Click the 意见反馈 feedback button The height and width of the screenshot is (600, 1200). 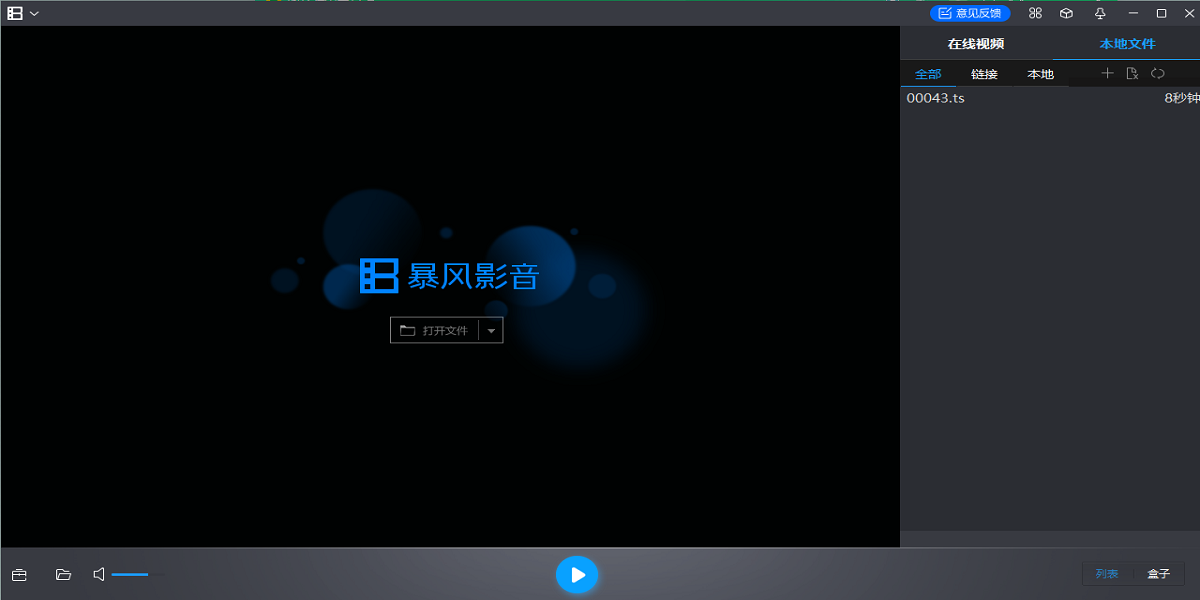968,13
